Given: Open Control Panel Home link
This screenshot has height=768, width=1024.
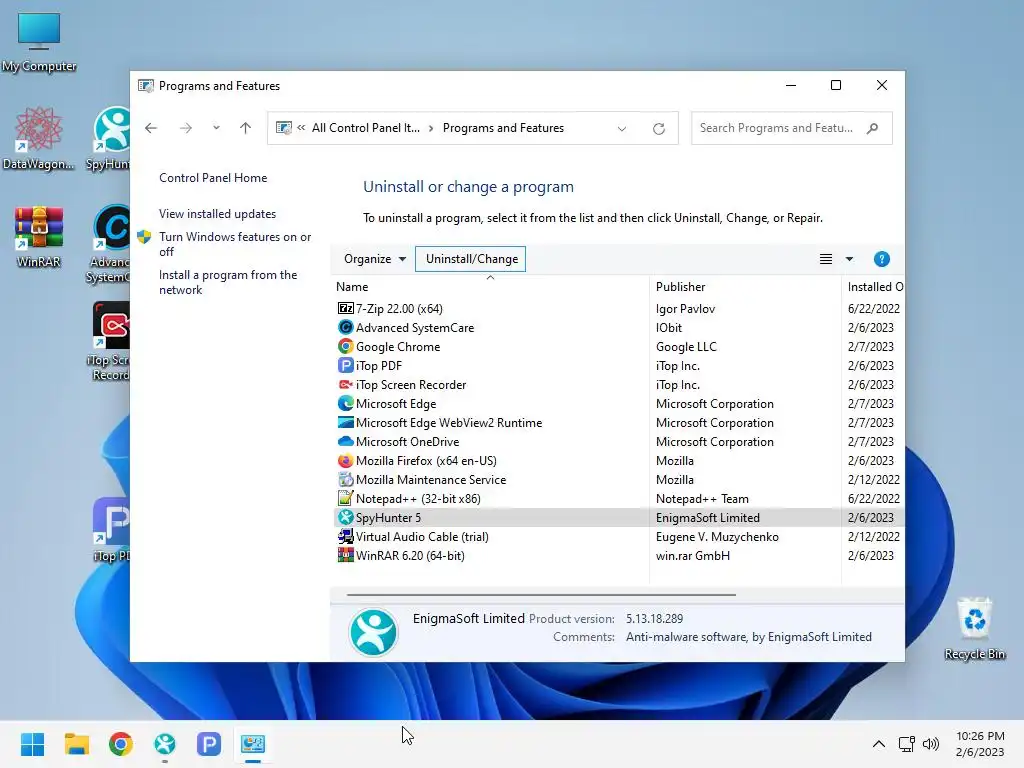Looking at the screenshot, I should tap(213, 178).
